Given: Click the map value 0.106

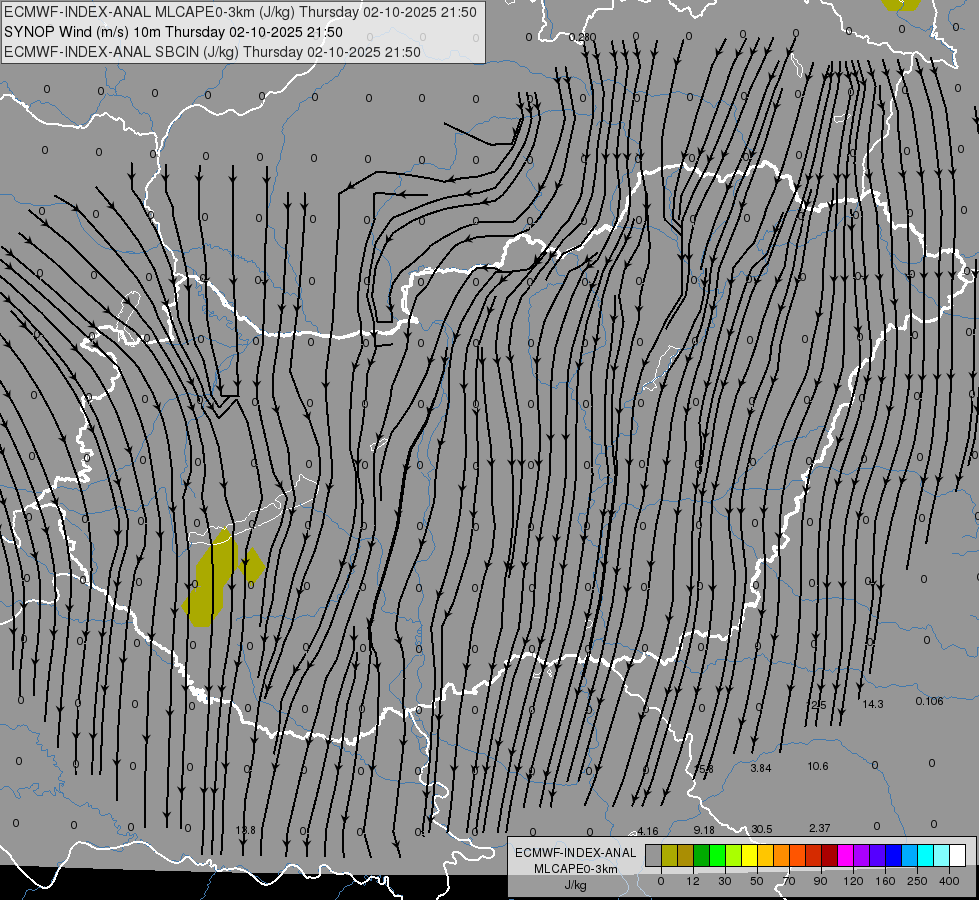Looking at the screenshot, I should pyautogui.click(x=929, y=701).
